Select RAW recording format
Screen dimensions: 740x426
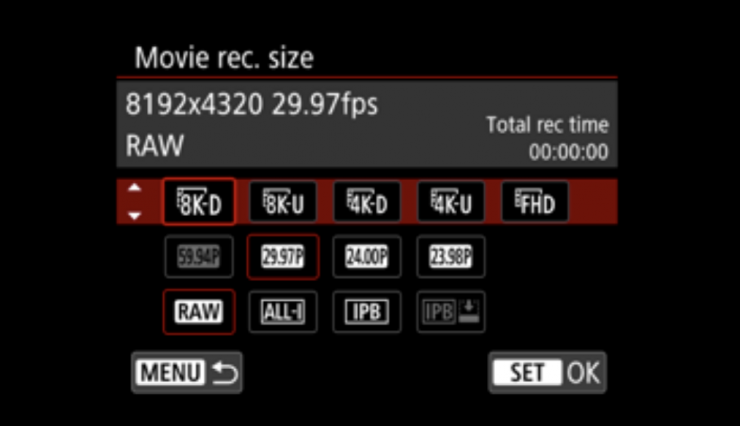coord(199,312)
